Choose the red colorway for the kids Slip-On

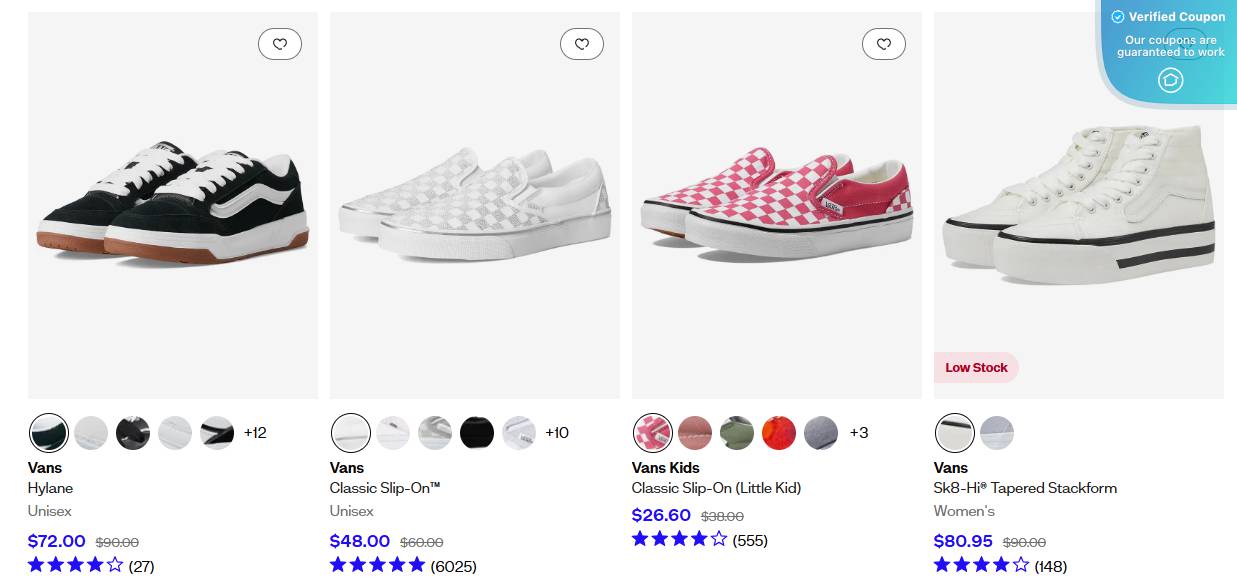[x=779, y=433]
